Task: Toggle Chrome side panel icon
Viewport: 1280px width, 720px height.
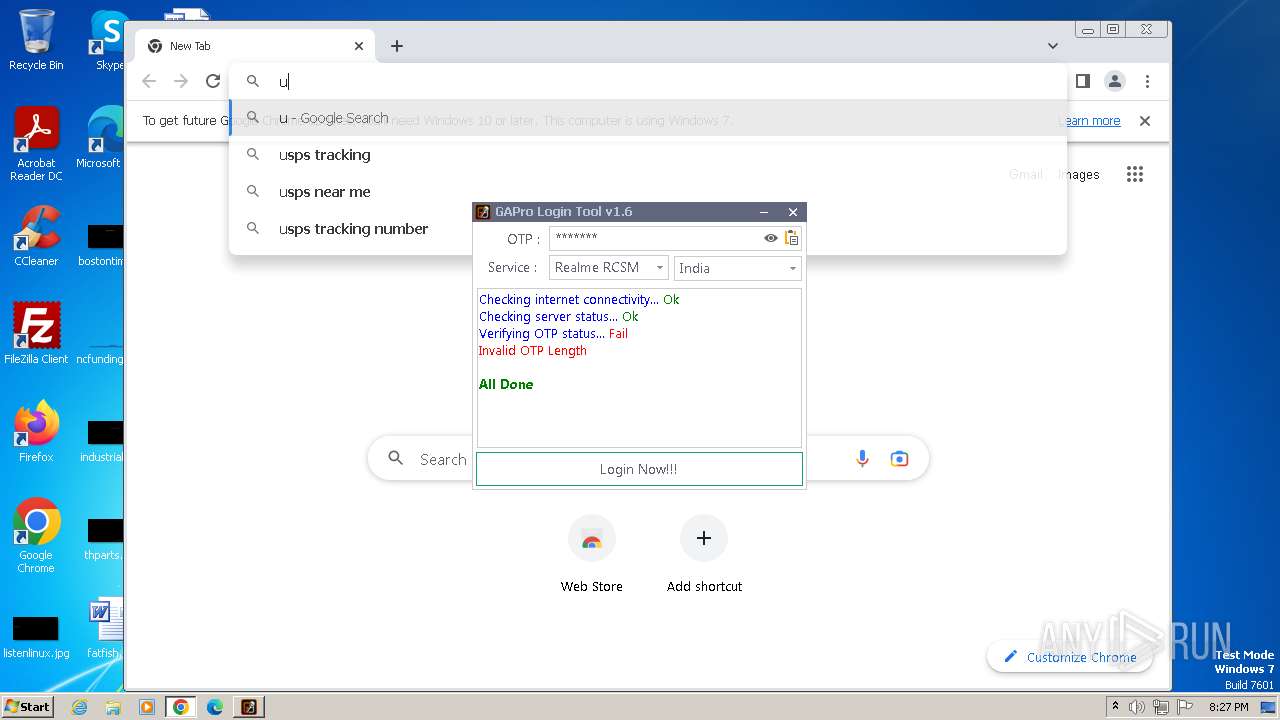Action: pyautogui.click(x=1083, y=82)
